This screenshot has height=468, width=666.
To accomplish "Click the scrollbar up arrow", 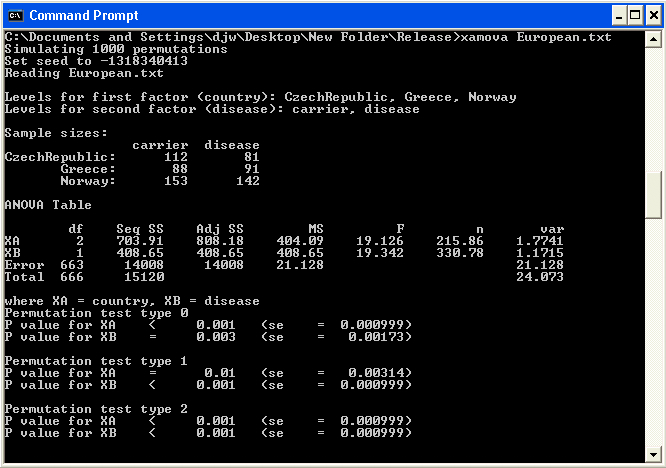I will pos(653,39).
